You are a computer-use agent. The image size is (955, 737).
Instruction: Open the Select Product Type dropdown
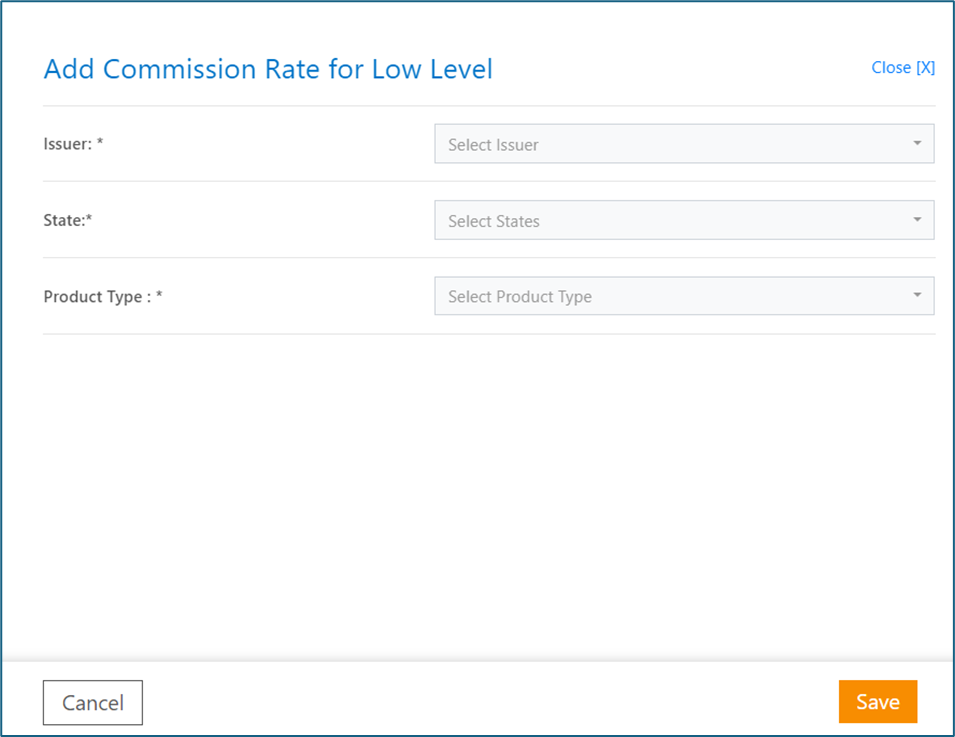[684, 296]
